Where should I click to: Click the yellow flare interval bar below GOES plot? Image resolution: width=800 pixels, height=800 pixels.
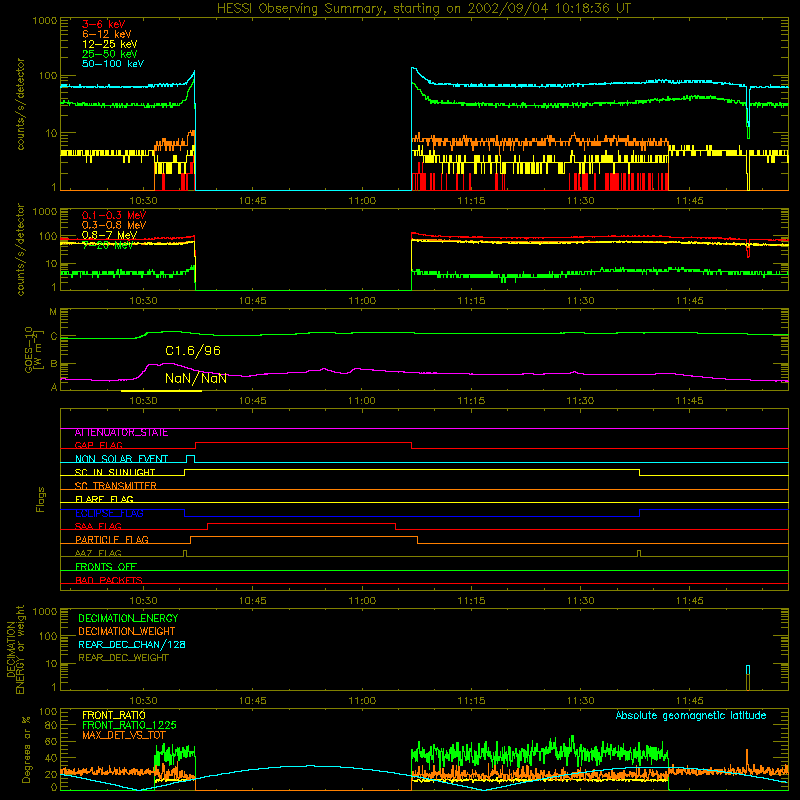161,391
